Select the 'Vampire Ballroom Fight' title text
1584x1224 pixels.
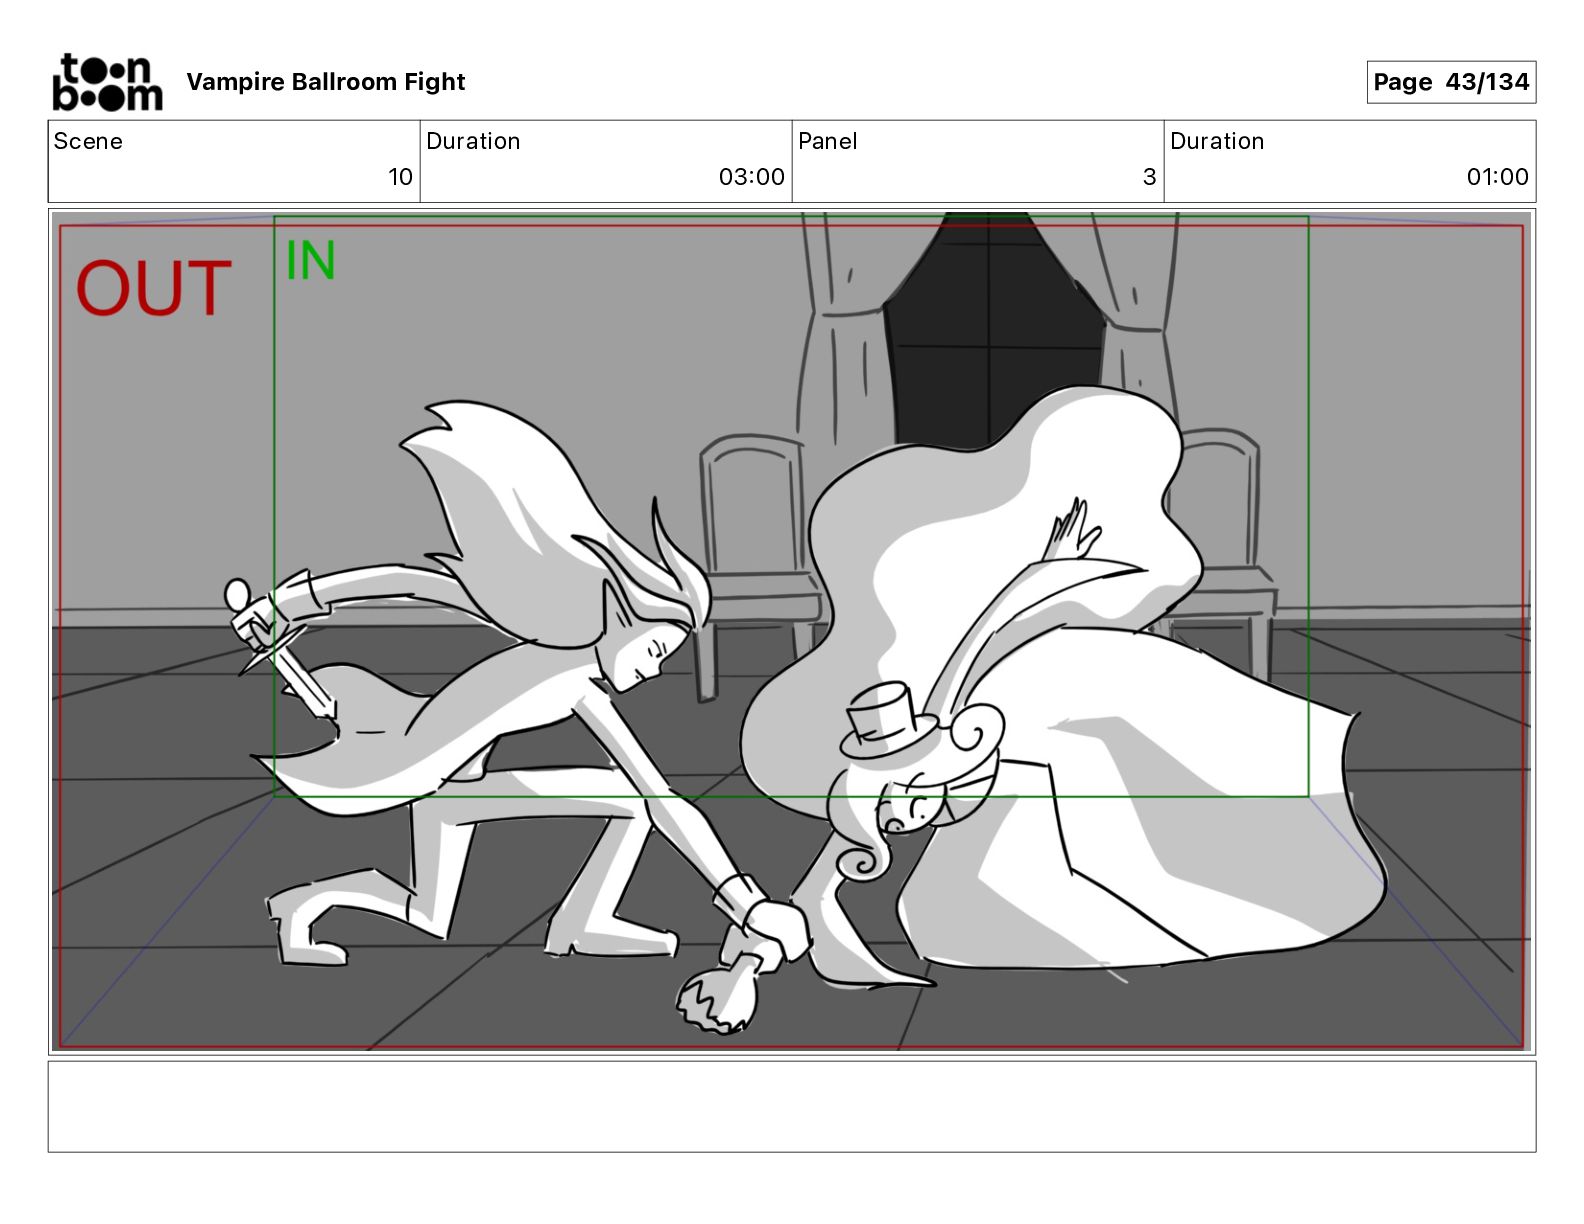[x=326, y=82]
